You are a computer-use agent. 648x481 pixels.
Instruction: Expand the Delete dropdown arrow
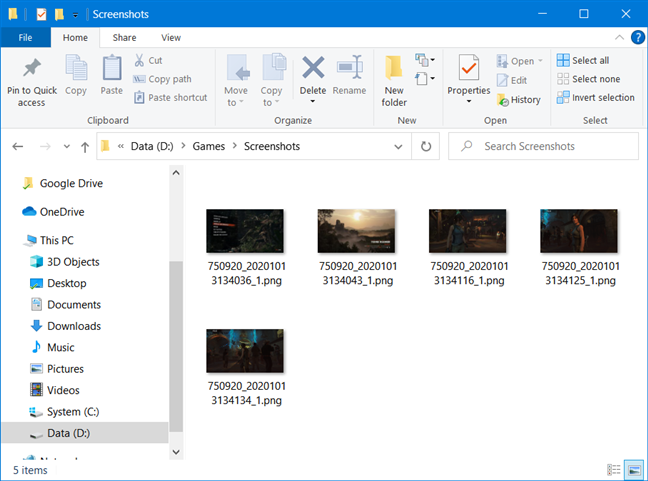point(313,102)
